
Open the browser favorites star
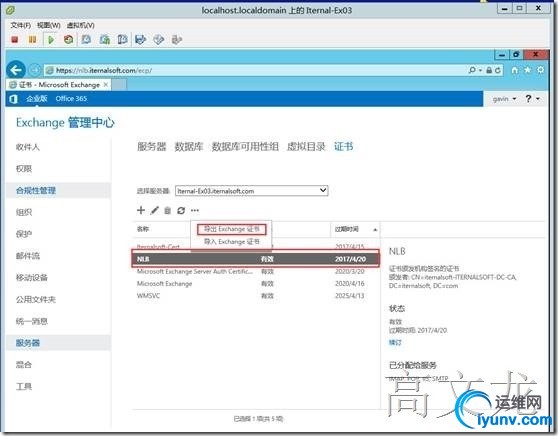[x=527, y=70]
